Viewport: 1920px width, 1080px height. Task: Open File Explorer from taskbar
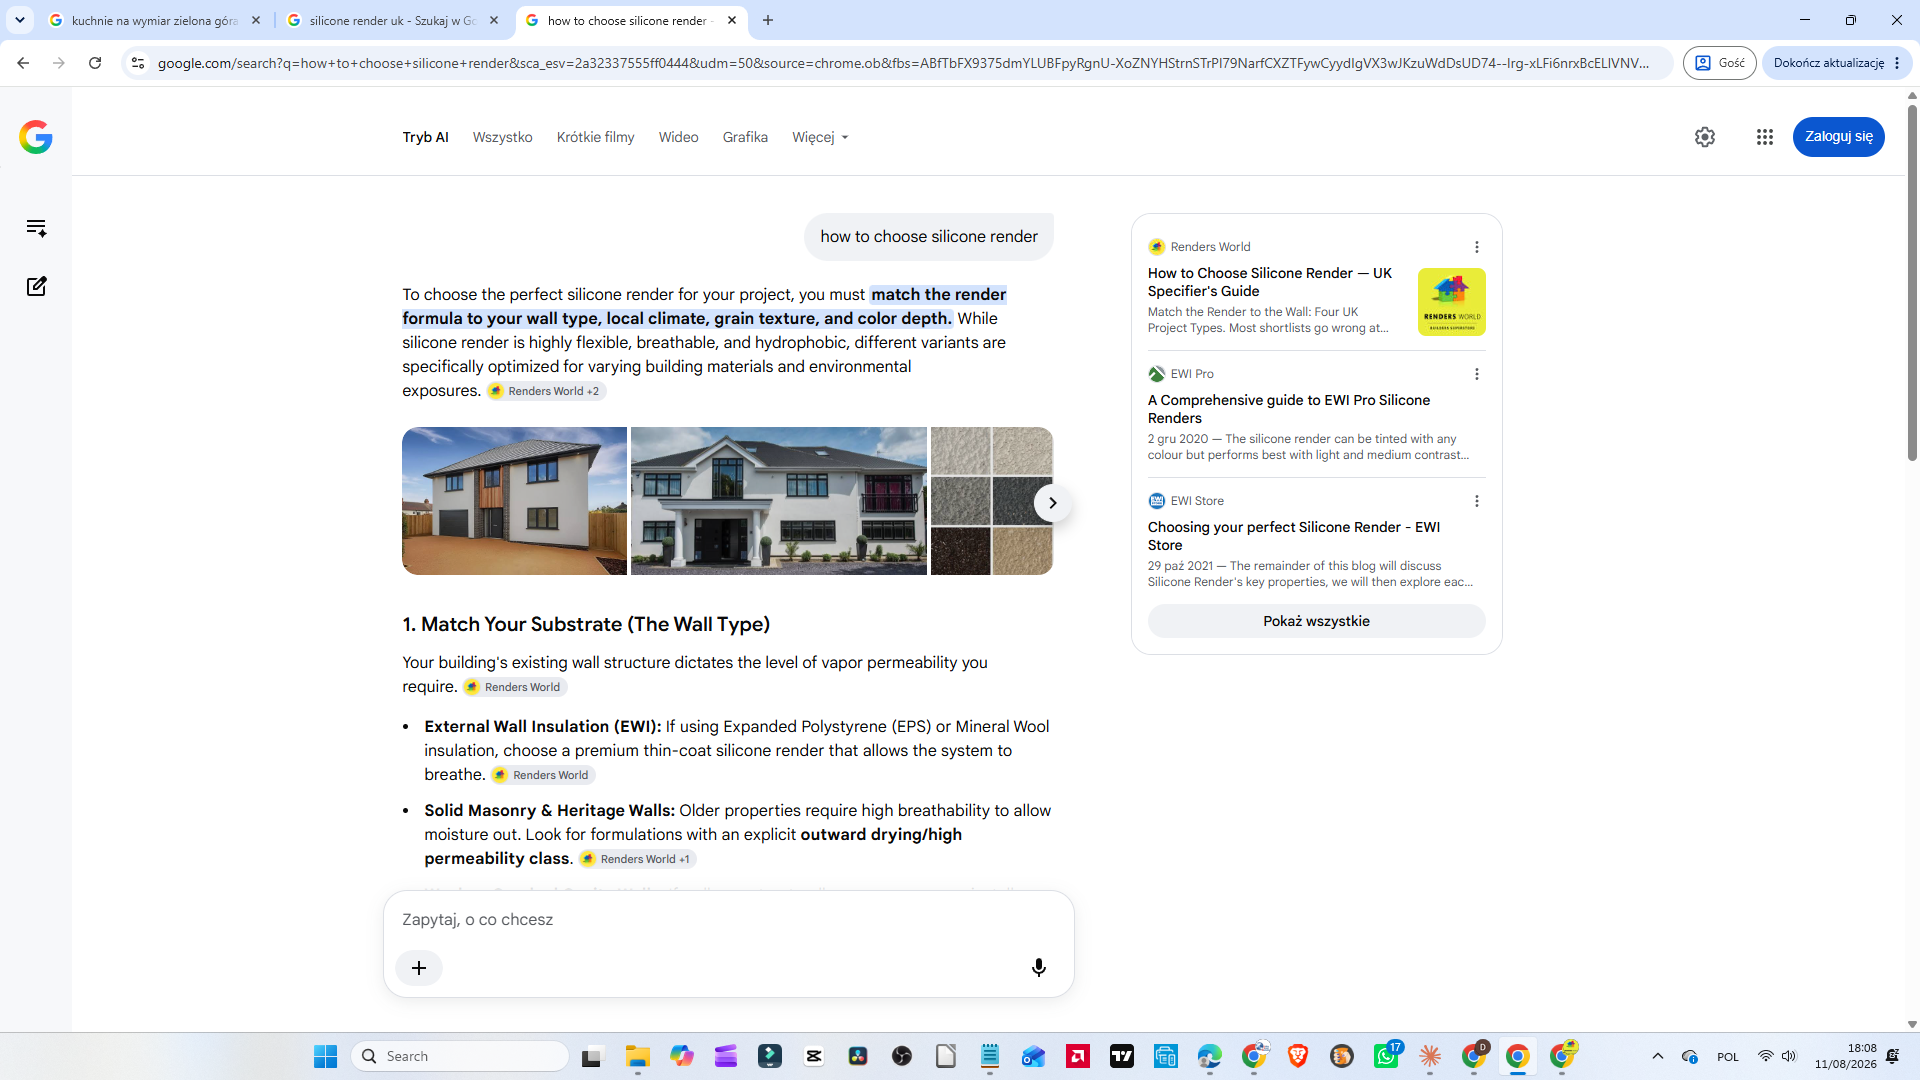coord(638,1056)
